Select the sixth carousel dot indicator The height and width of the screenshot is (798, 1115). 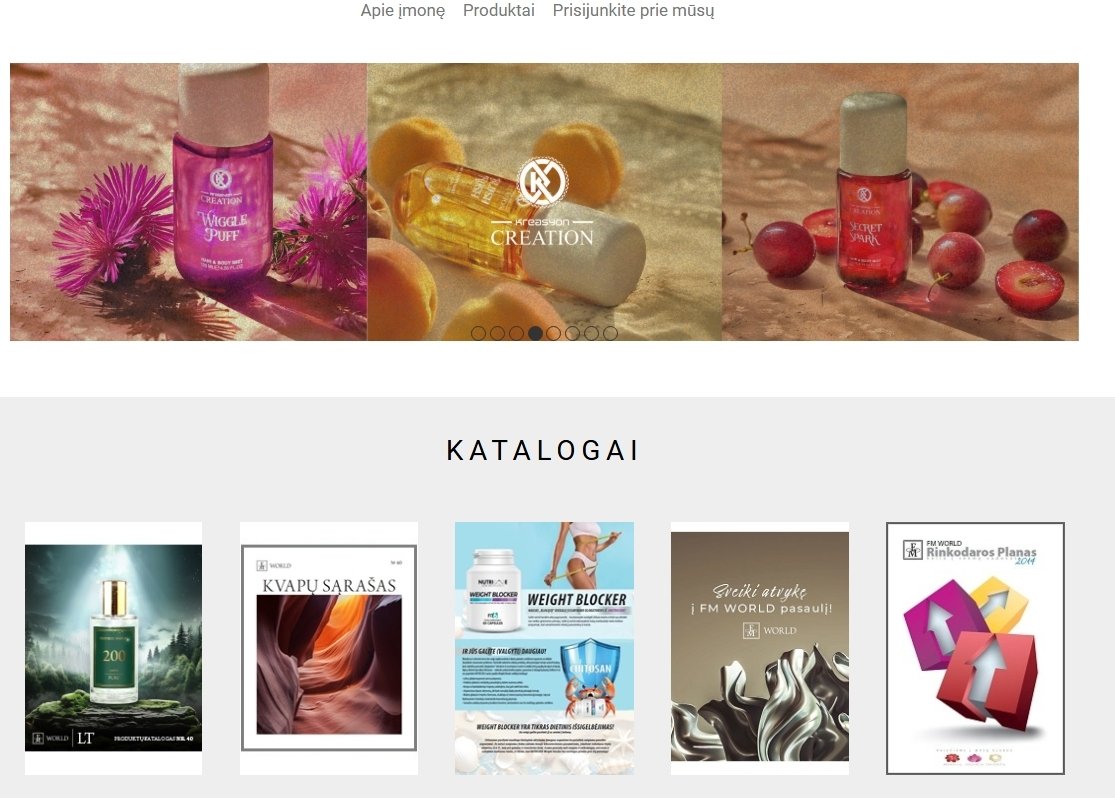click(572, 333)
